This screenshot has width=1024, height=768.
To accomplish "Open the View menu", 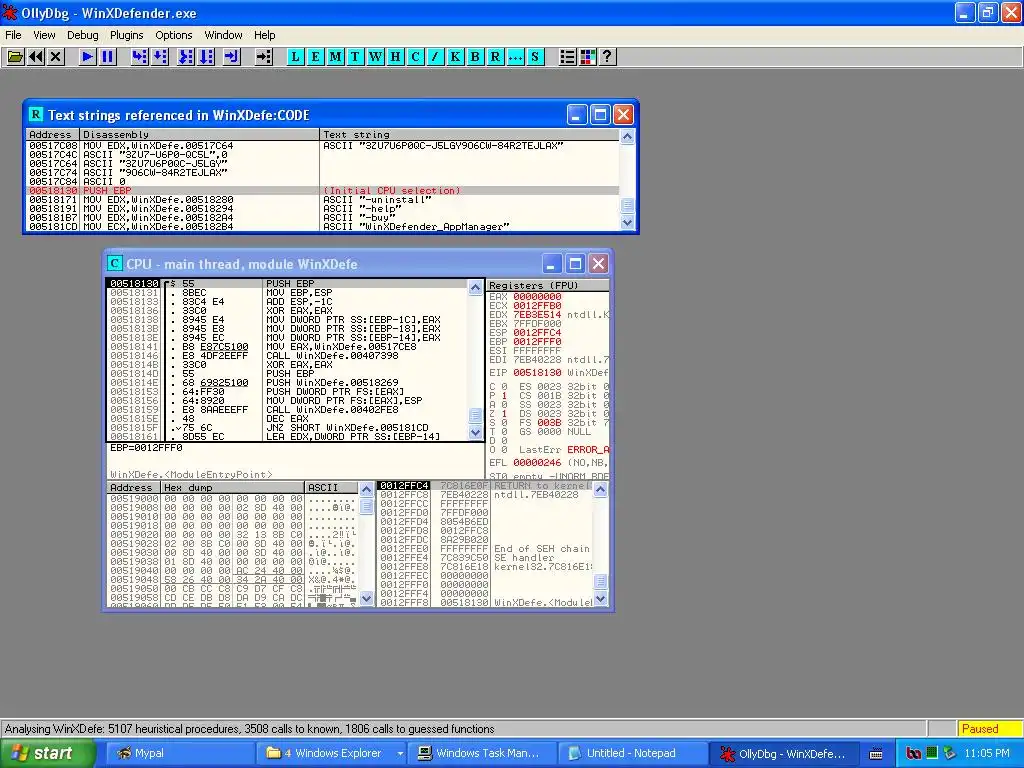I will coord(44,35).
